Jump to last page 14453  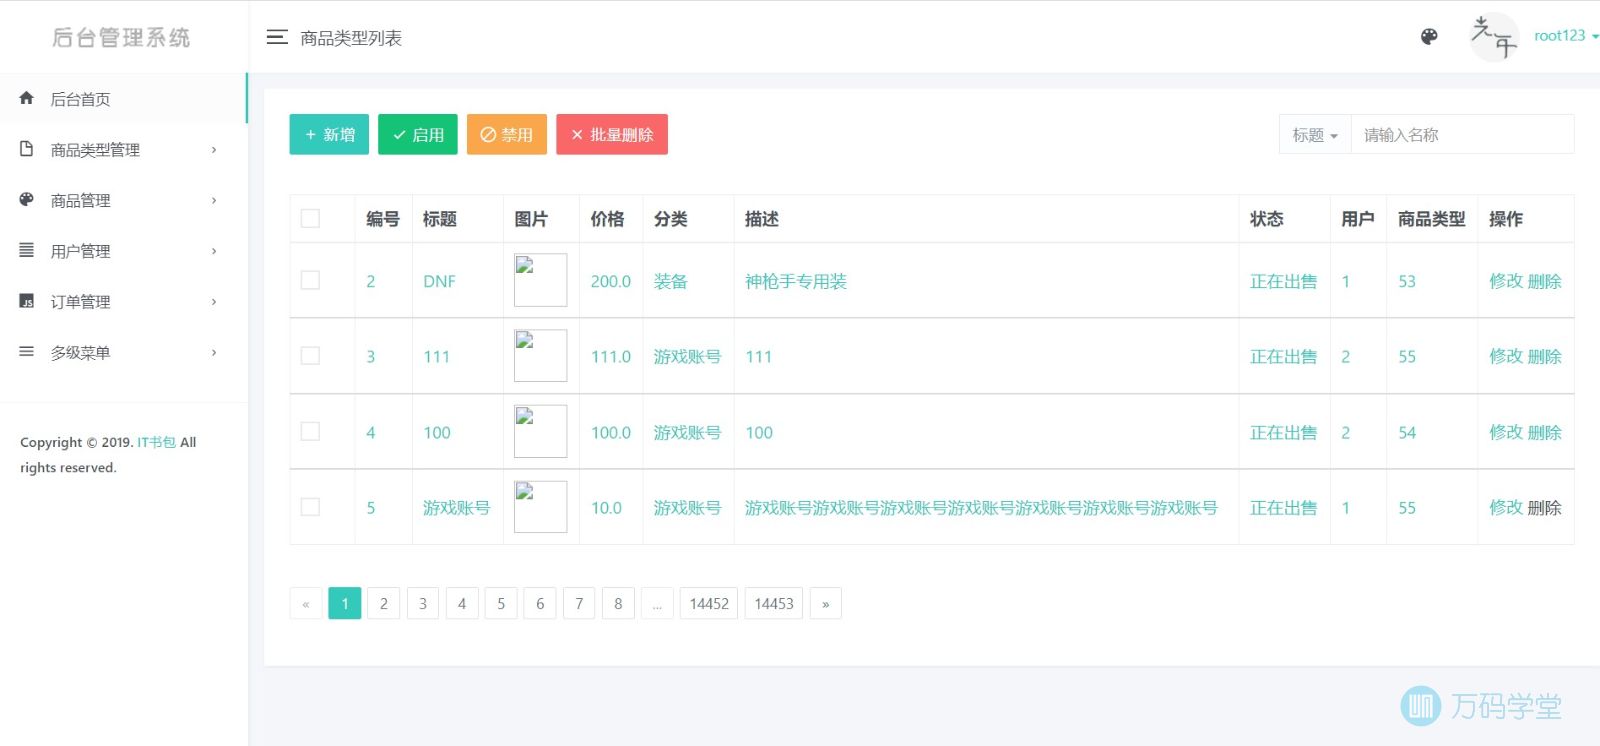(774, 603)
